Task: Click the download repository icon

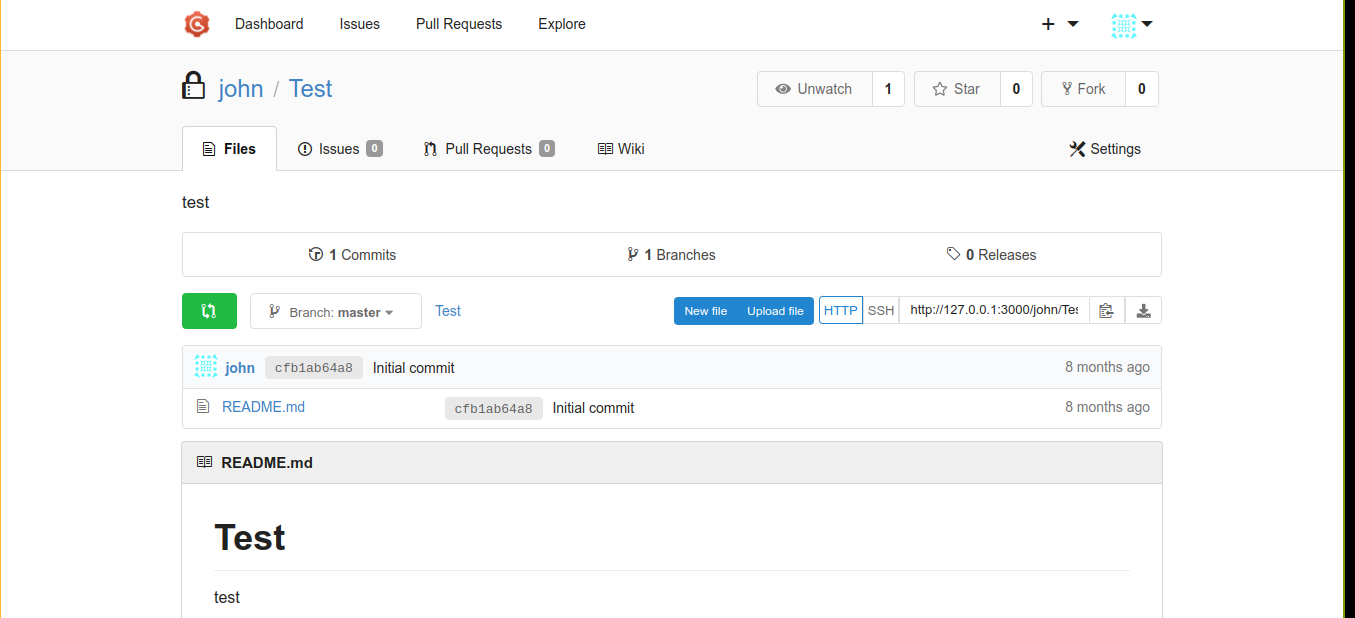Action: pos(1143,311)
